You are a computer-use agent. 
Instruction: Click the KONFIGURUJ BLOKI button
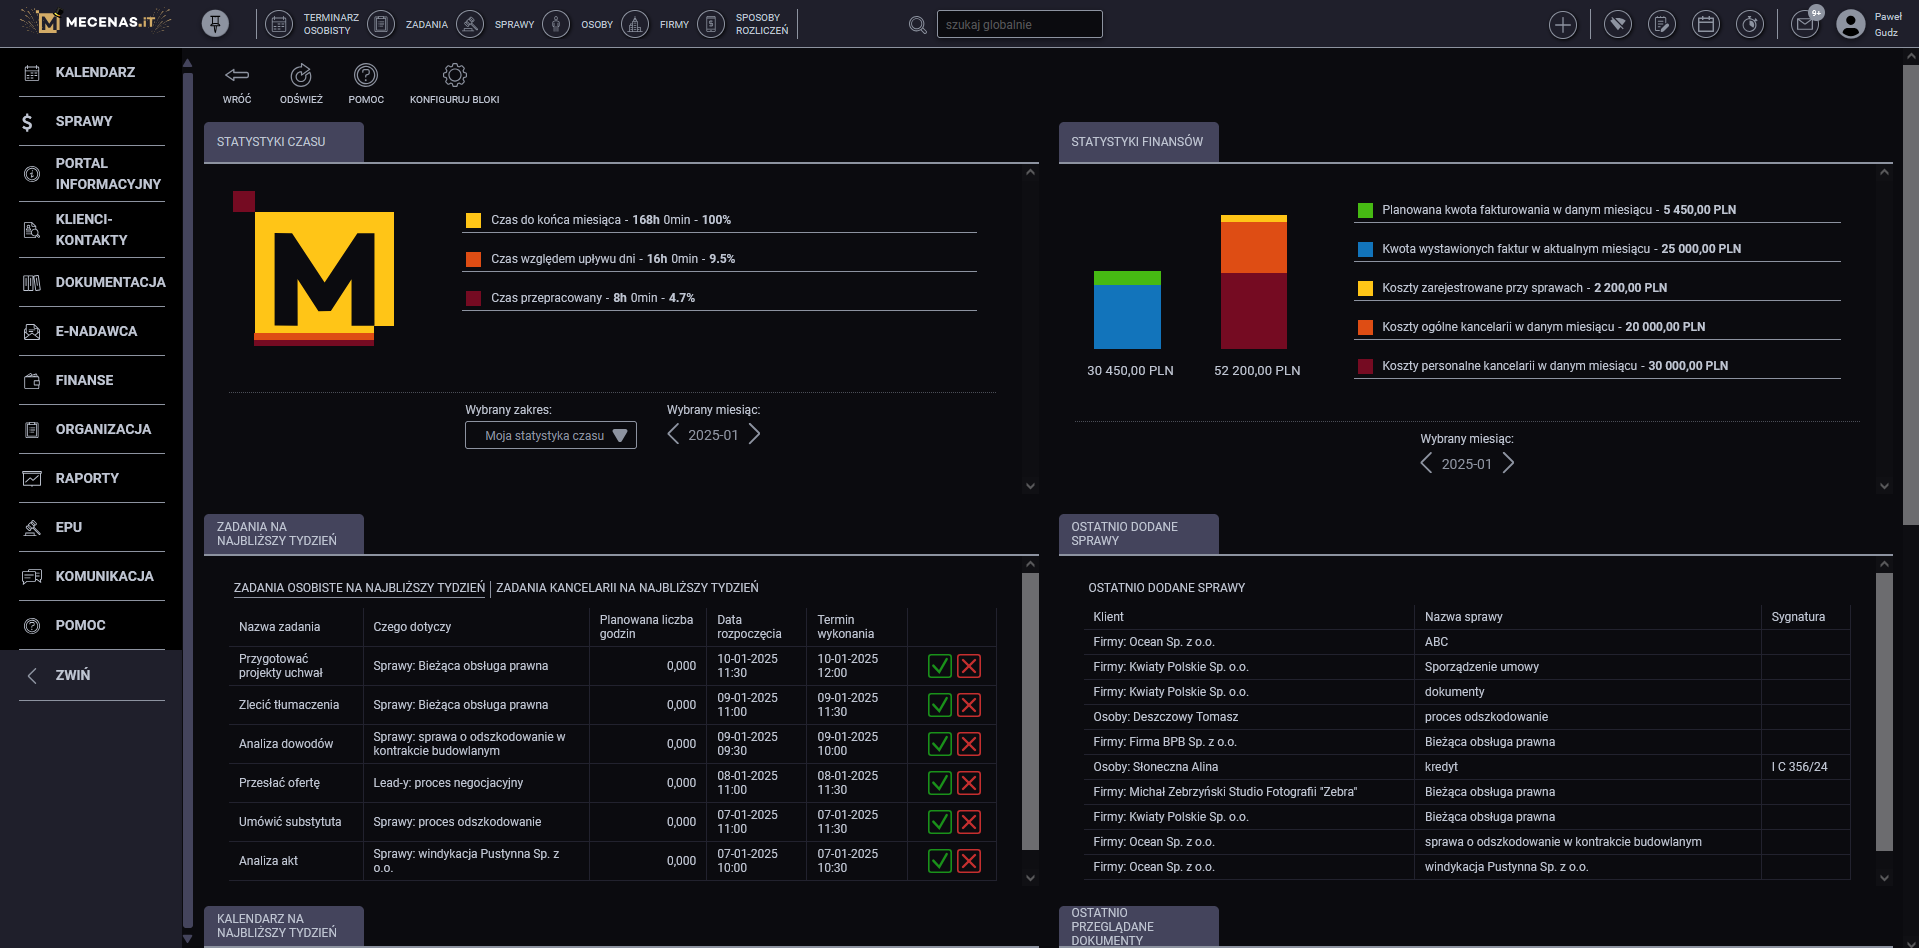pyautogui.click(x=454, y=84)
